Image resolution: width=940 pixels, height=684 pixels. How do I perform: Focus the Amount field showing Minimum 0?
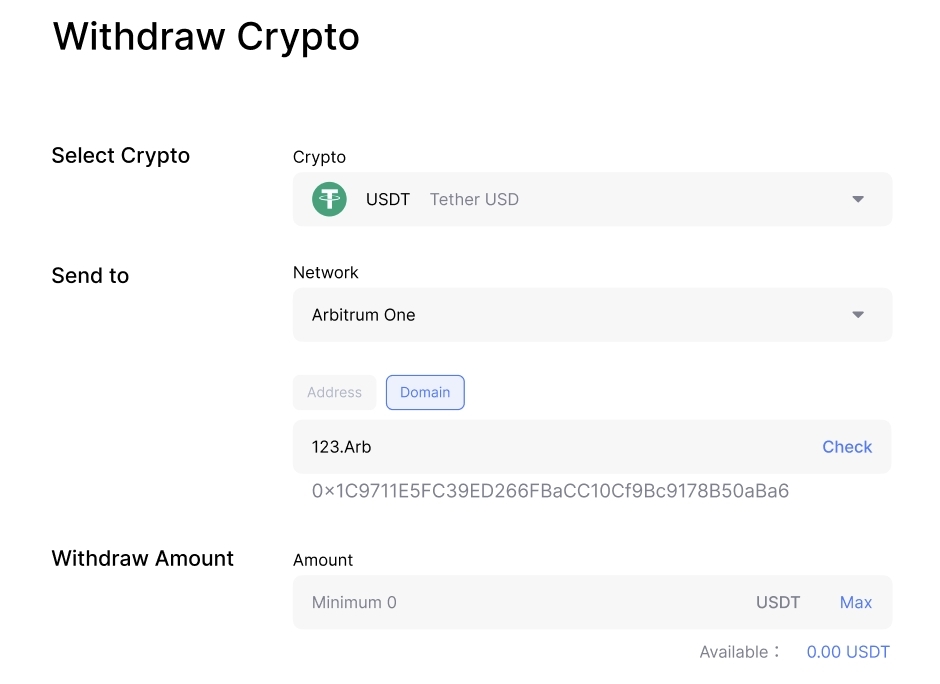(520, 602)
